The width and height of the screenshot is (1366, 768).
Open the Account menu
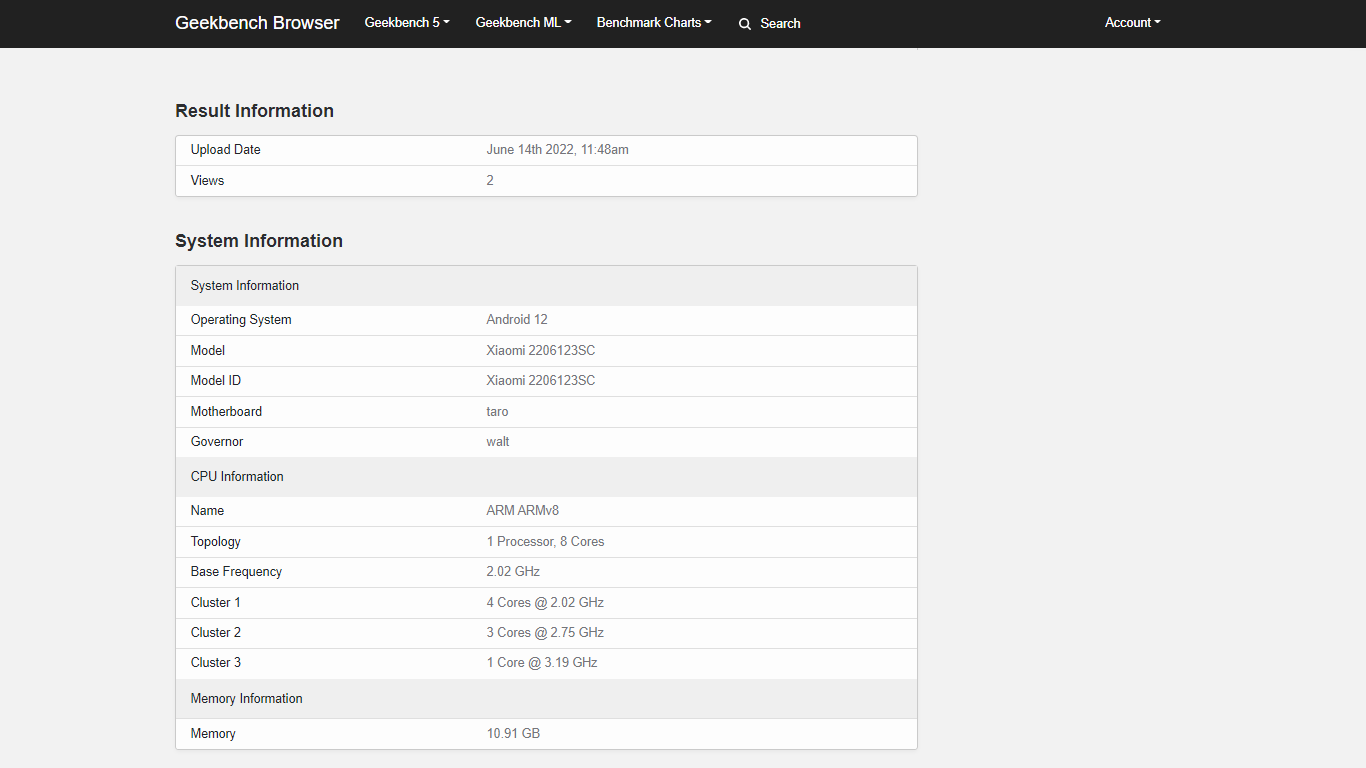pyautogui.click(x=1132, y=23)
